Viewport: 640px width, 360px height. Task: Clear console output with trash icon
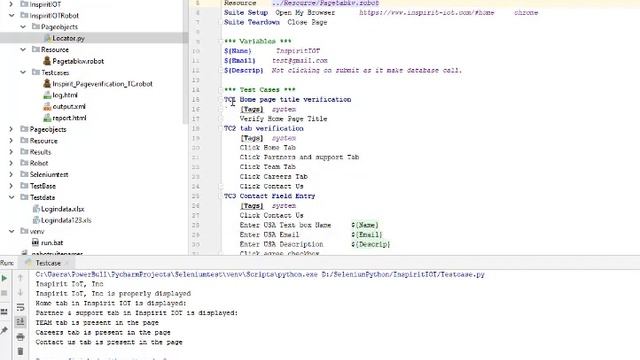[x=20, y=351]
